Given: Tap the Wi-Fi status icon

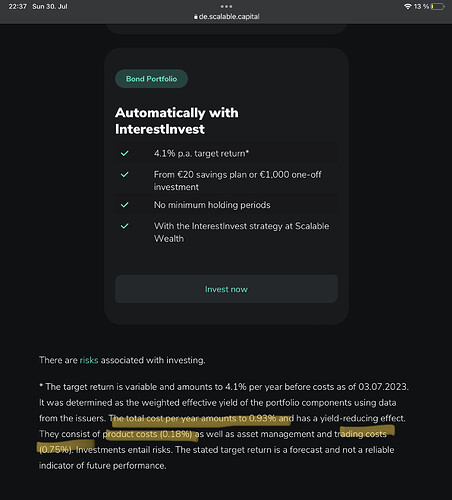Looking at the screenshot, I should click(407, 6).
